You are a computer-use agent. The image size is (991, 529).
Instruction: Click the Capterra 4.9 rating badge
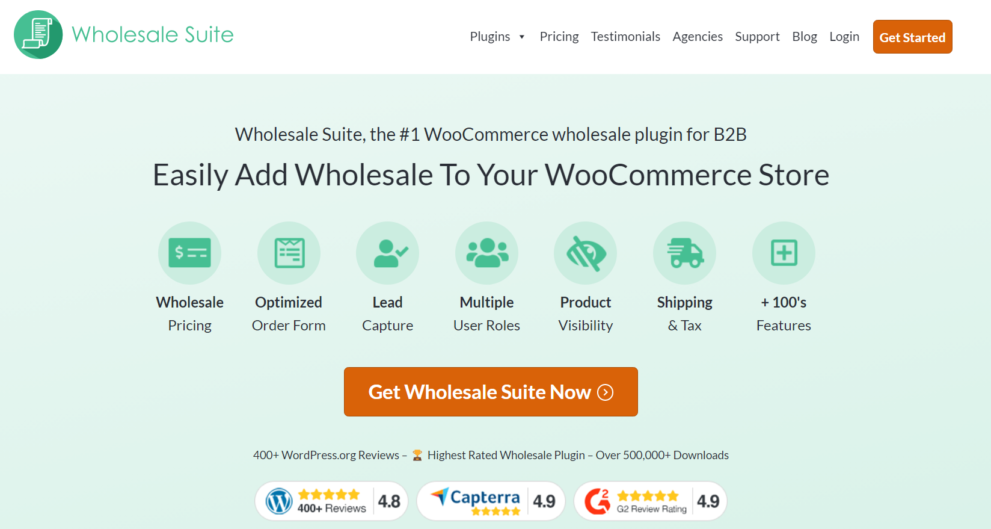pos(491,501)
